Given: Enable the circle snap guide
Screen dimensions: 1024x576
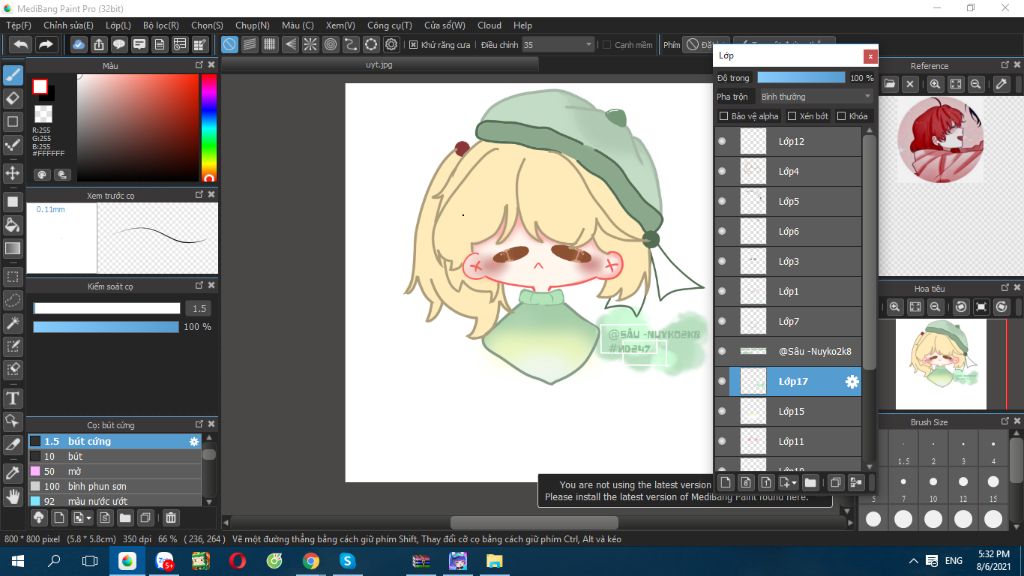Looking at the screenshot, I should pyautogui.click(x=330, y=44).
